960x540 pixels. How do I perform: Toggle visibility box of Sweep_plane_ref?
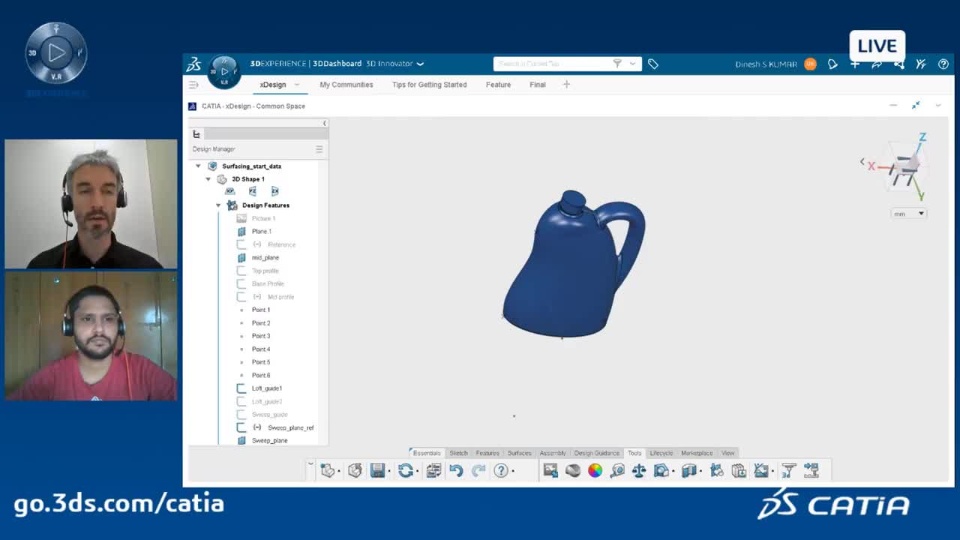pyautogui.click(x=241, y=427)
